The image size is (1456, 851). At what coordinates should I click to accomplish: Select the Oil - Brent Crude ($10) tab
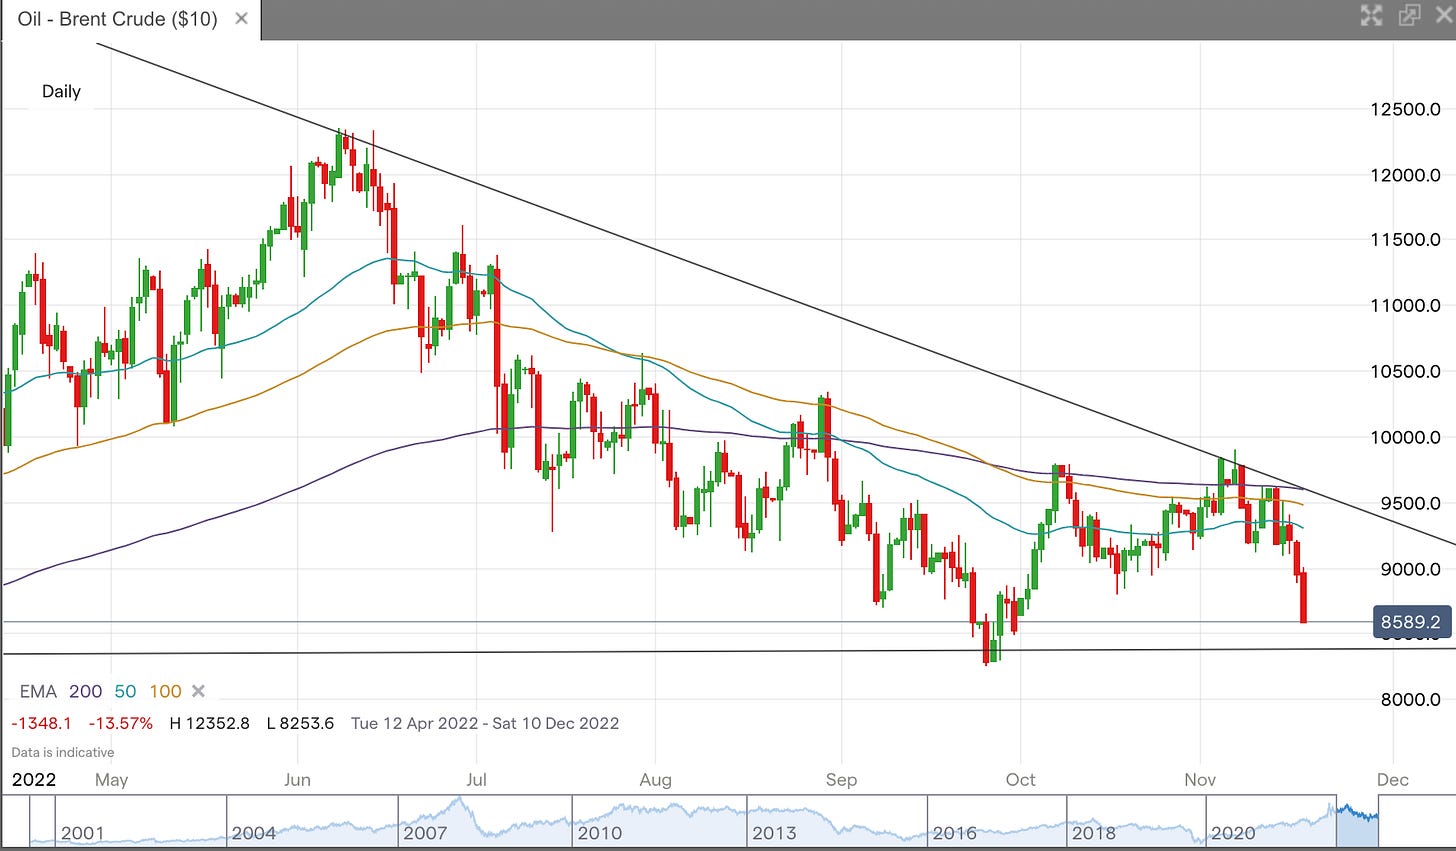tap(131, 19)
